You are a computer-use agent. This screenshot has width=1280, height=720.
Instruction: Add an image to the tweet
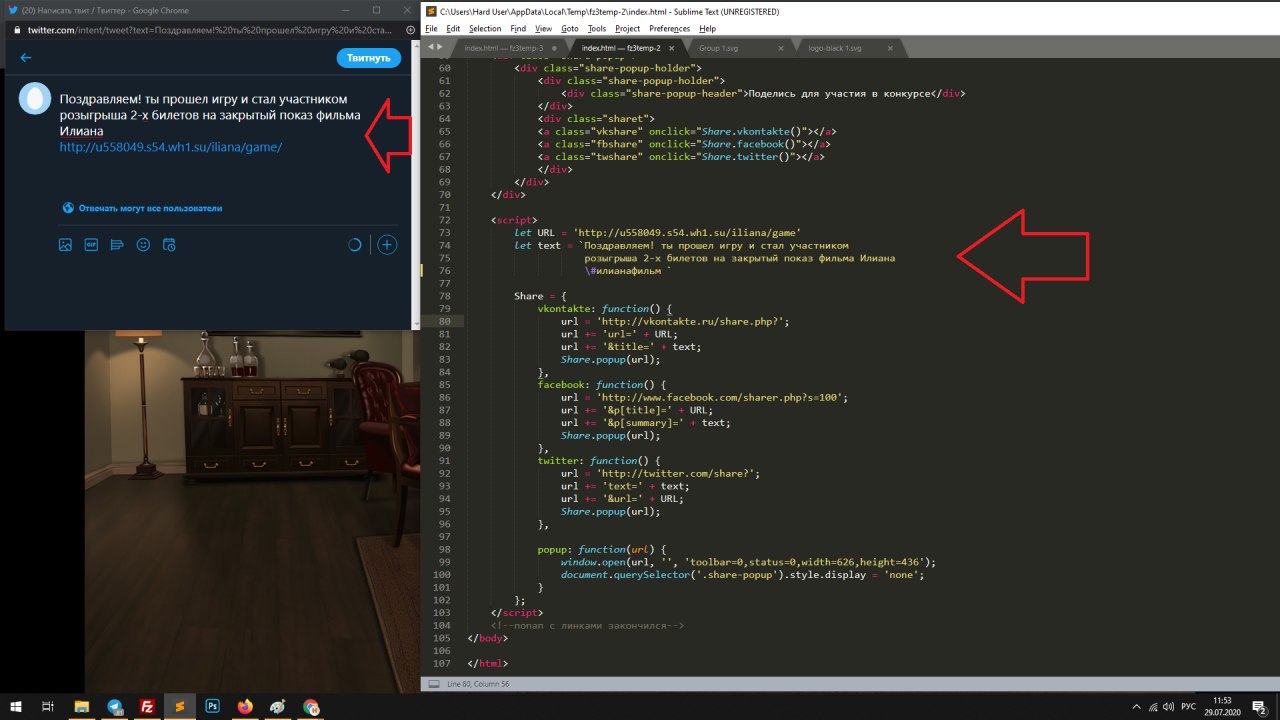(x=65, y=244)
